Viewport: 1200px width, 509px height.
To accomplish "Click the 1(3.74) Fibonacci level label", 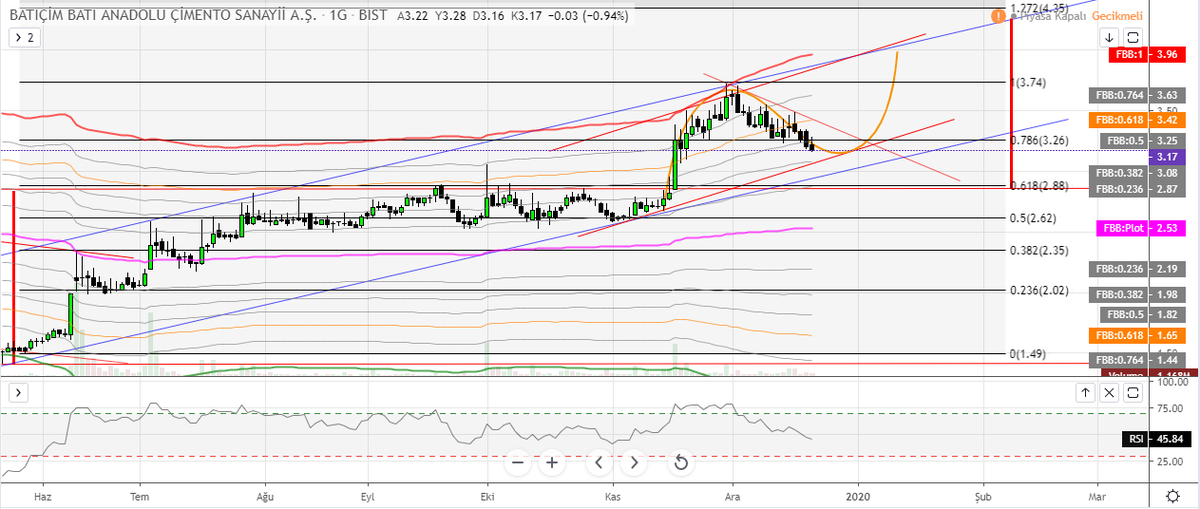I will click(x=1029, y=83).
